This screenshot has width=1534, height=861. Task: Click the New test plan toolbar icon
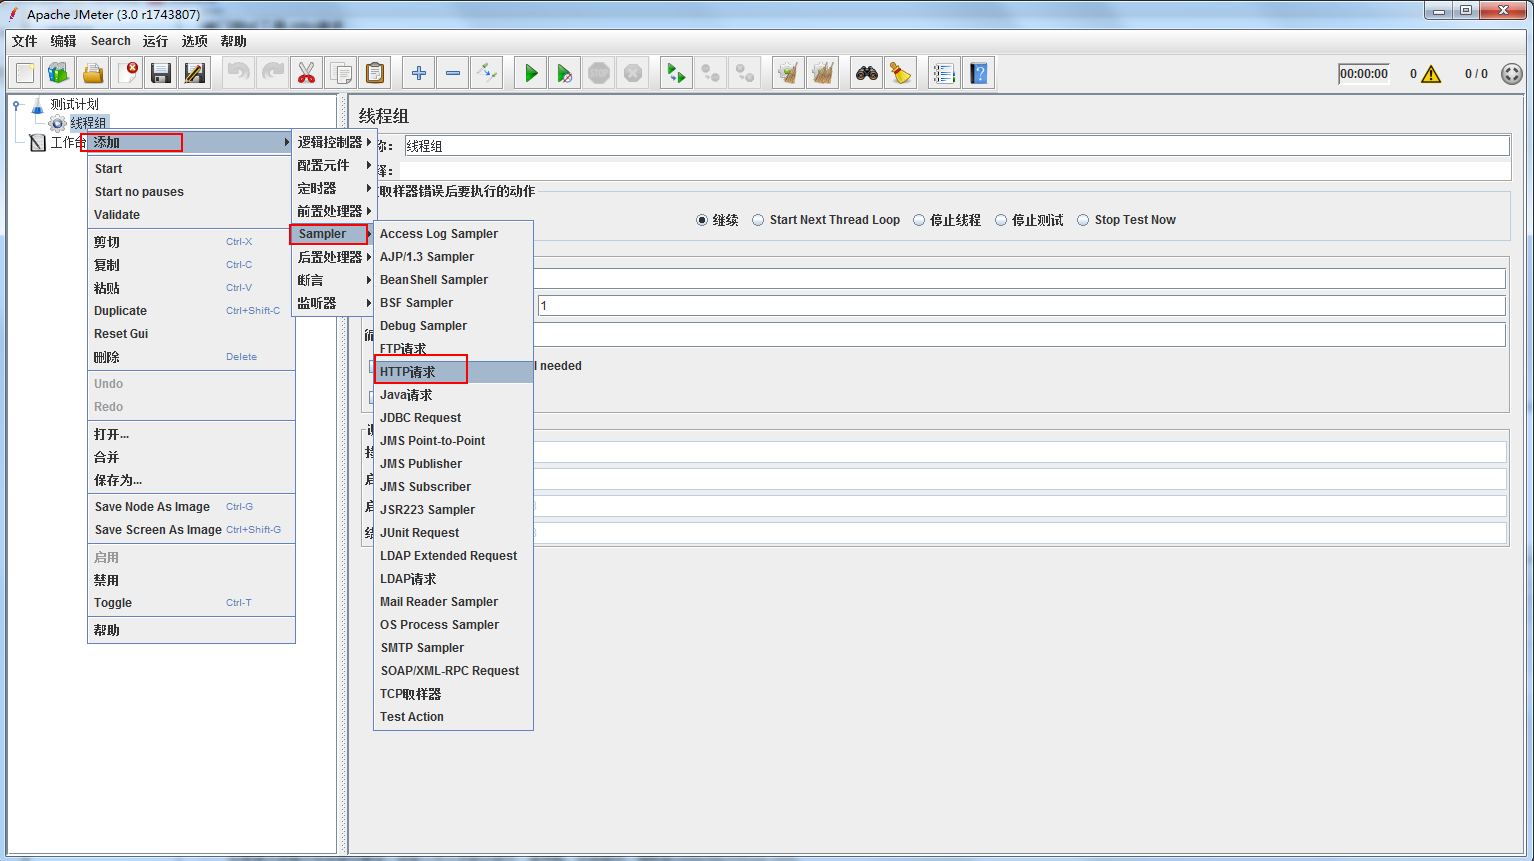[x=25, y=73]
